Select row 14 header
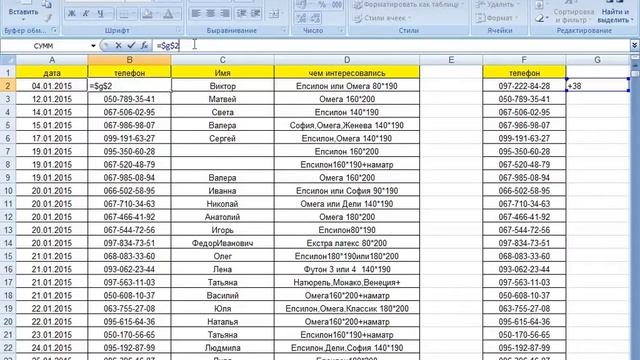The image size is (640, 360). click(x=8, y=243)
